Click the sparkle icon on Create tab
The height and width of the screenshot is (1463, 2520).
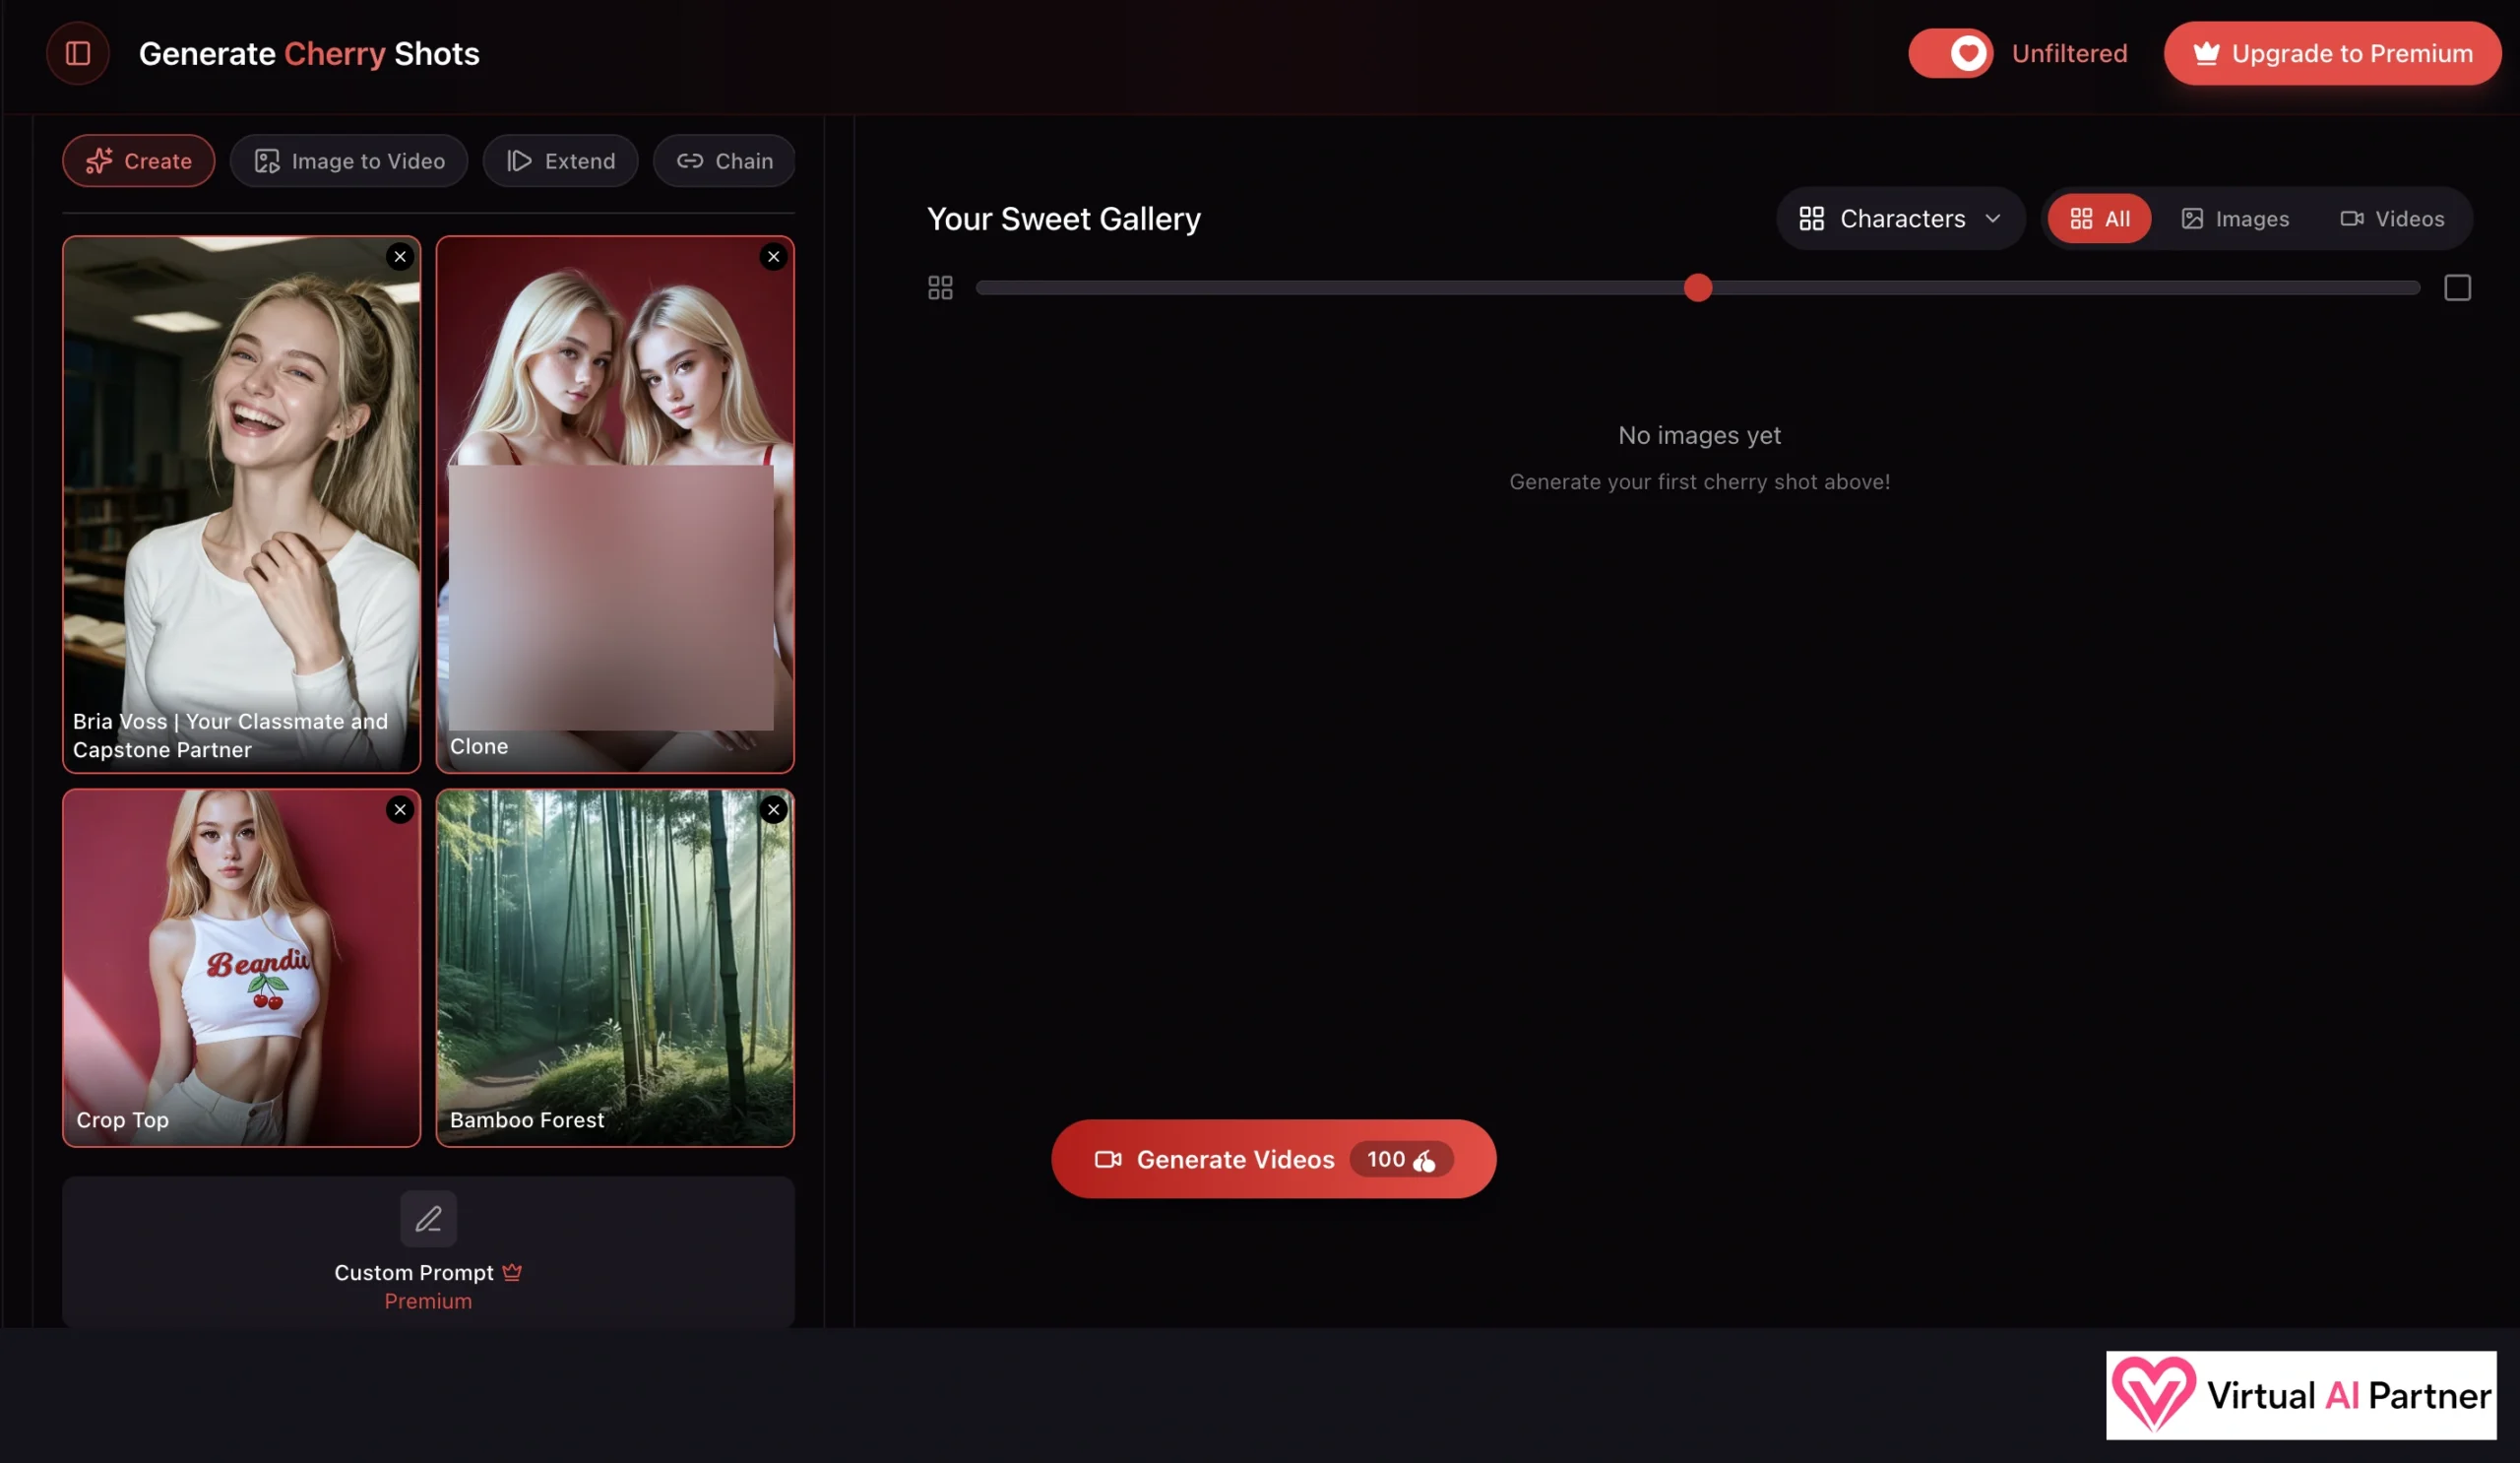coord(99,161)
